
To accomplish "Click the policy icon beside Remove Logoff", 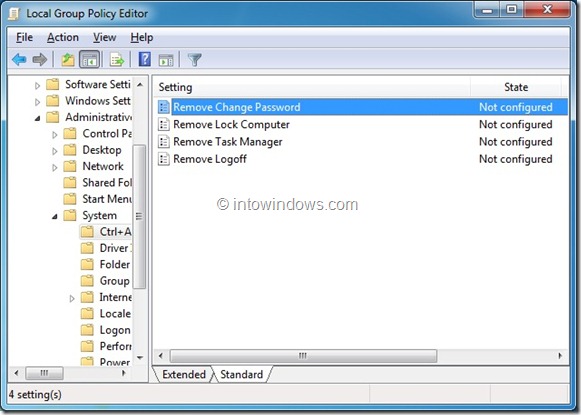I will pos(164,159).
